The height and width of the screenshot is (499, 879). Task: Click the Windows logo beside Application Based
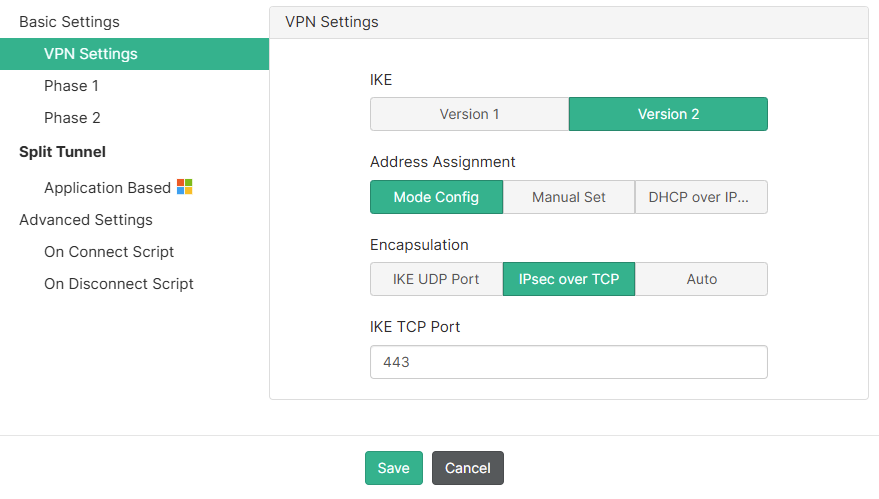tap(184, 187)
